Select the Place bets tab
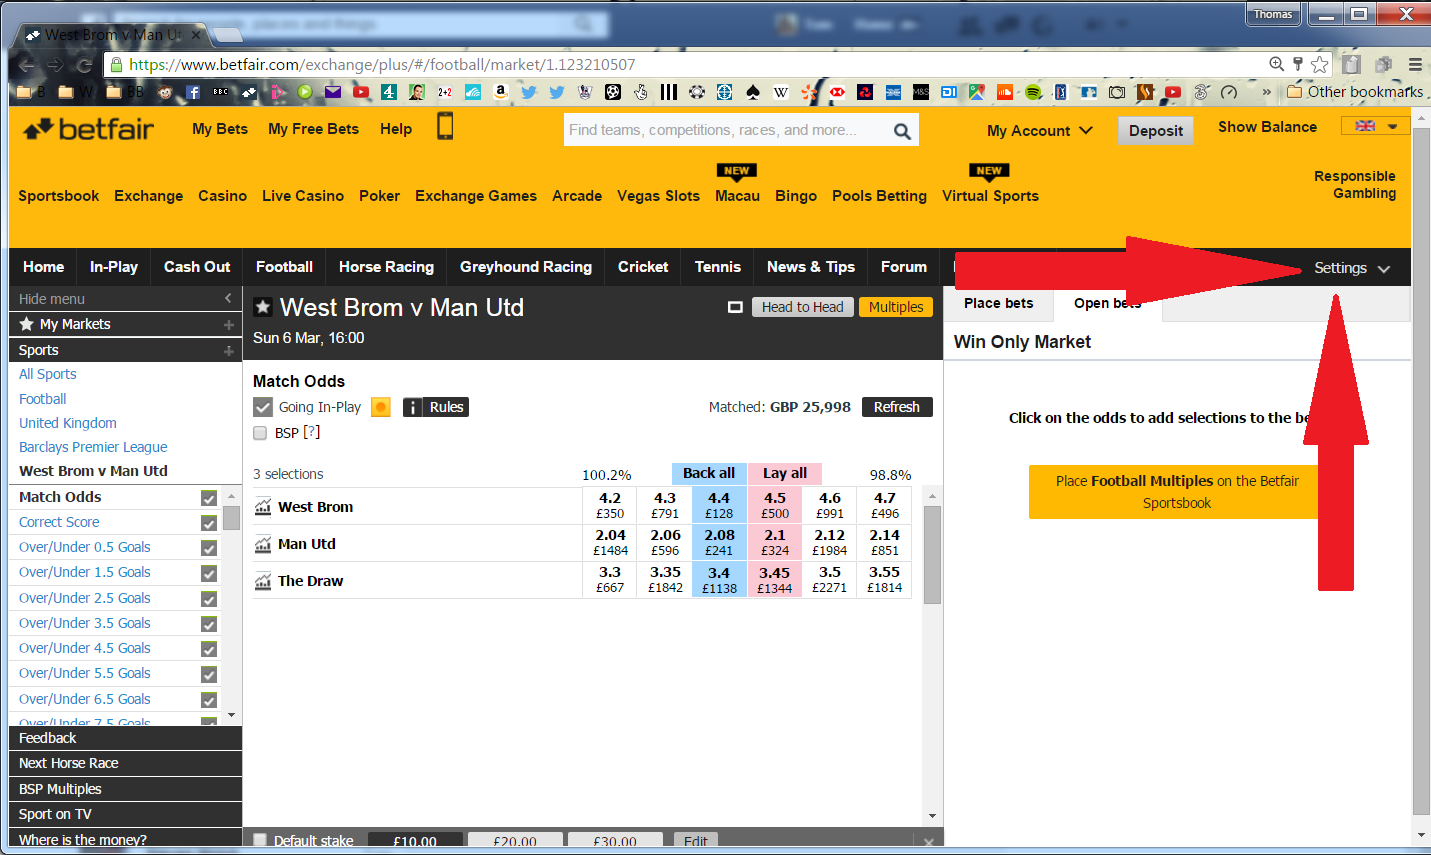The width and height of the screenshot is (1431, 855). click(999, 303)
